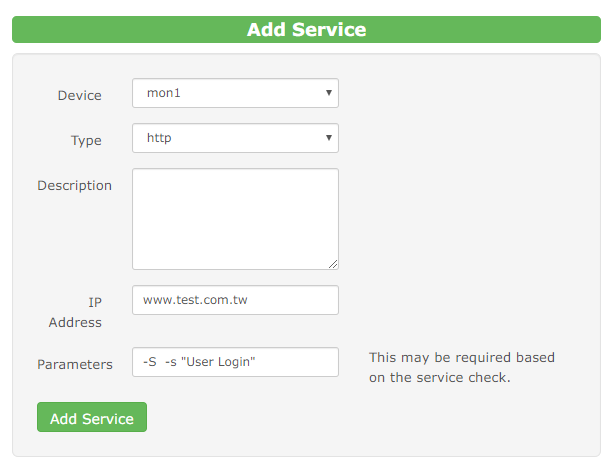Click the parameters help text note
The height and width of the screenshot is (470, 613).
[462, 368]
